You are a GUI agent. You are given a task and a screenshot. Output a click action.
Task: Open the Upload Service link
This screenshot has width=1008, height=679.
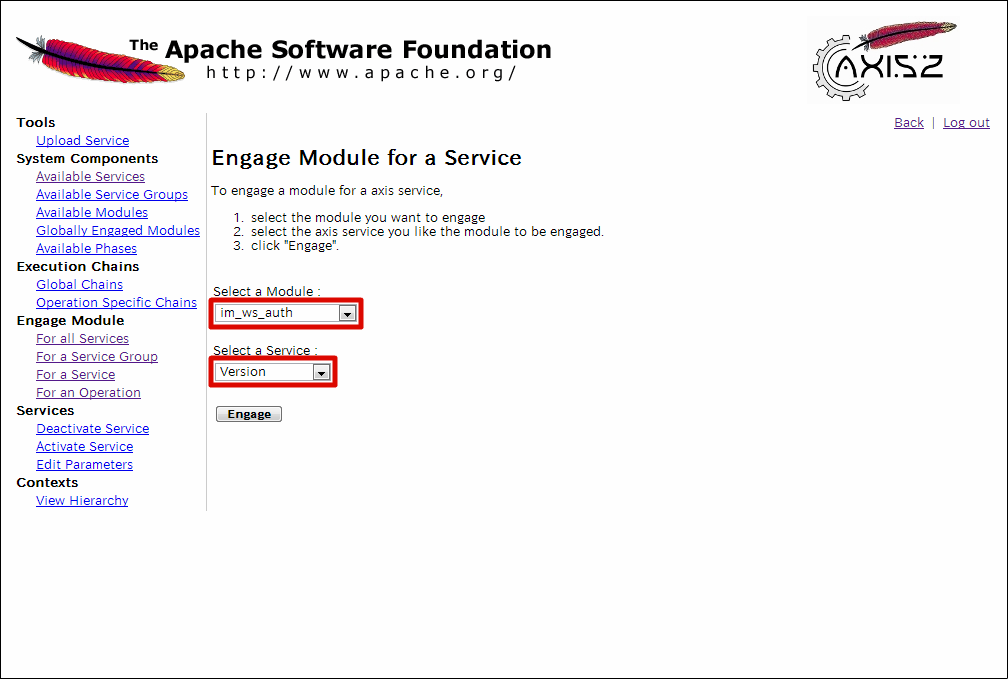pos(82,141)
